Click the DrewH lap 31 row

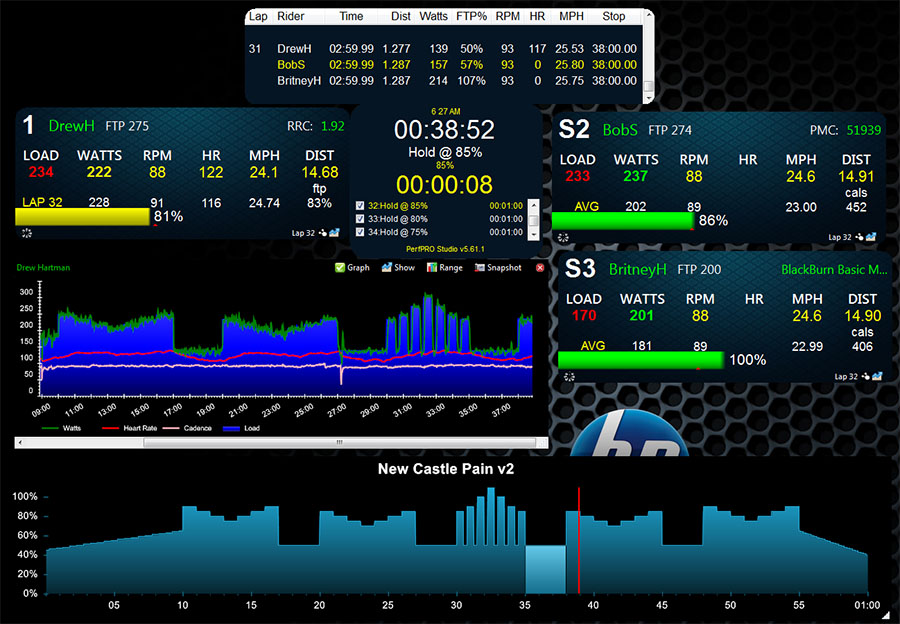(443, 49)
